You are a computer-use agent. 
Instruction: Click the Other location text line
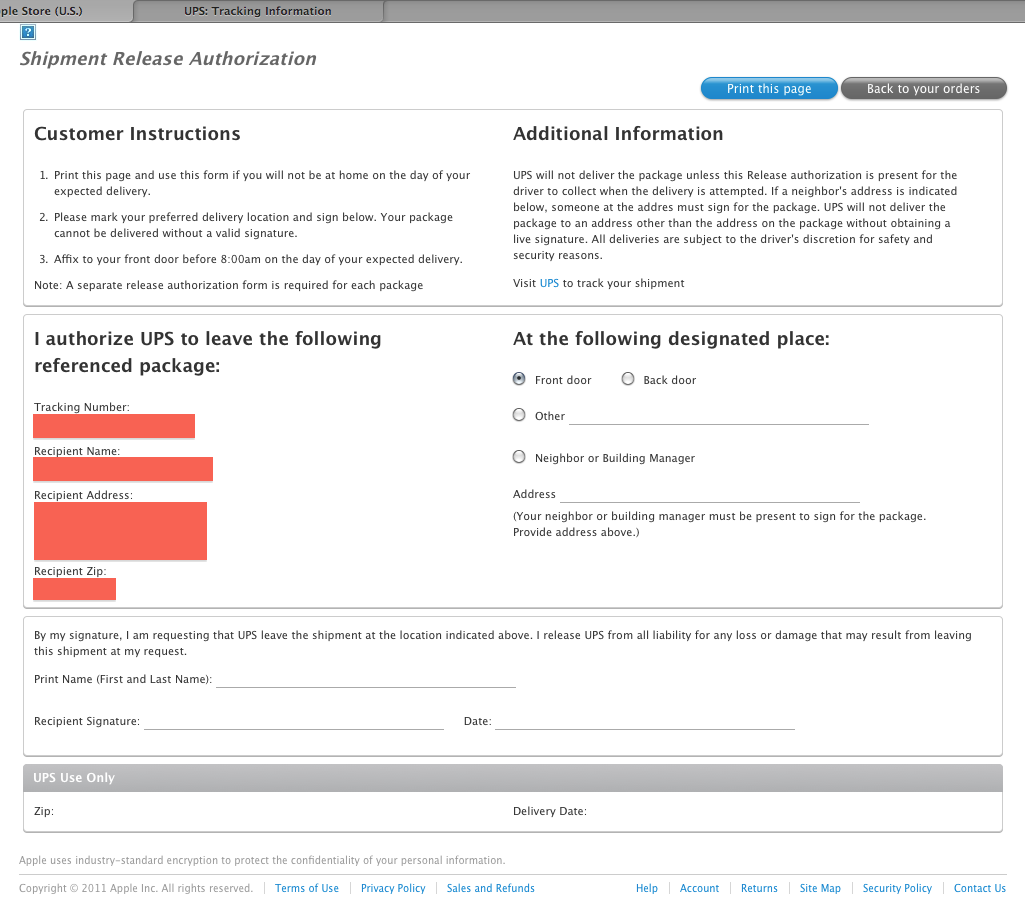pyautogui.click(x=718, y=418)
